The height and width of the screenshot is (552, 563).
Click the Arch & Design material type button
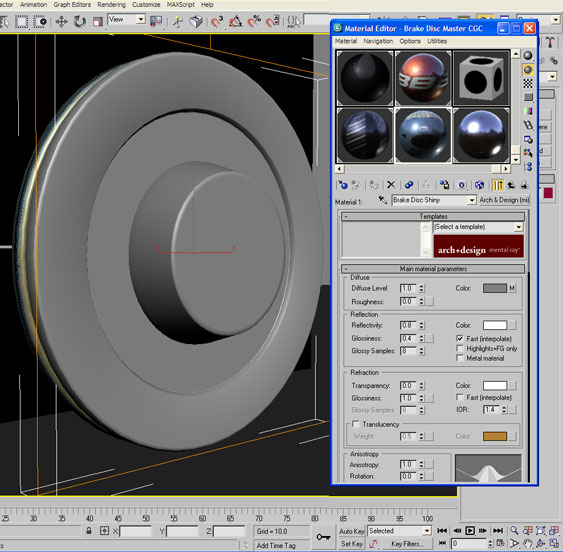[504, 200]
